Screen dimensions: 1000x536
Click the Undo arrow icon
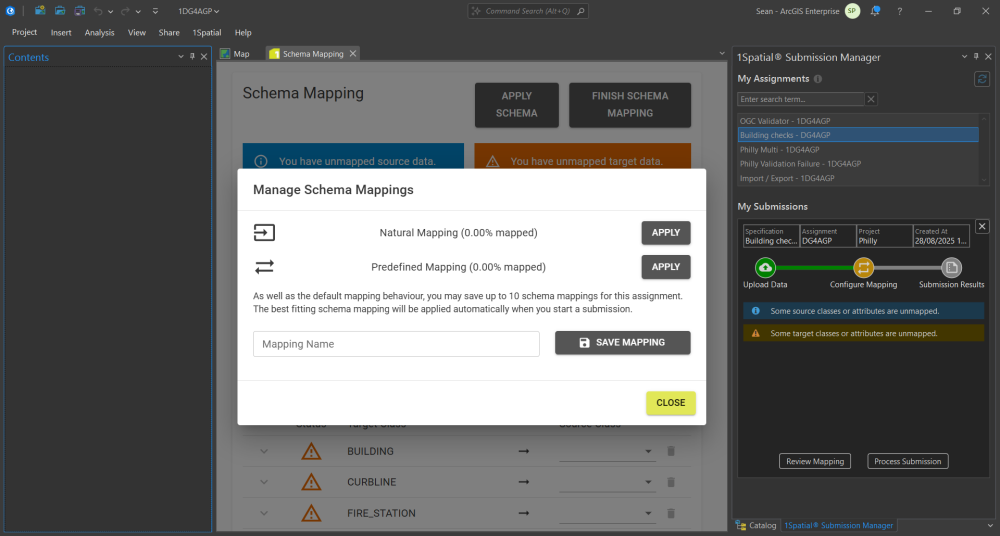[x=98, y=11]
